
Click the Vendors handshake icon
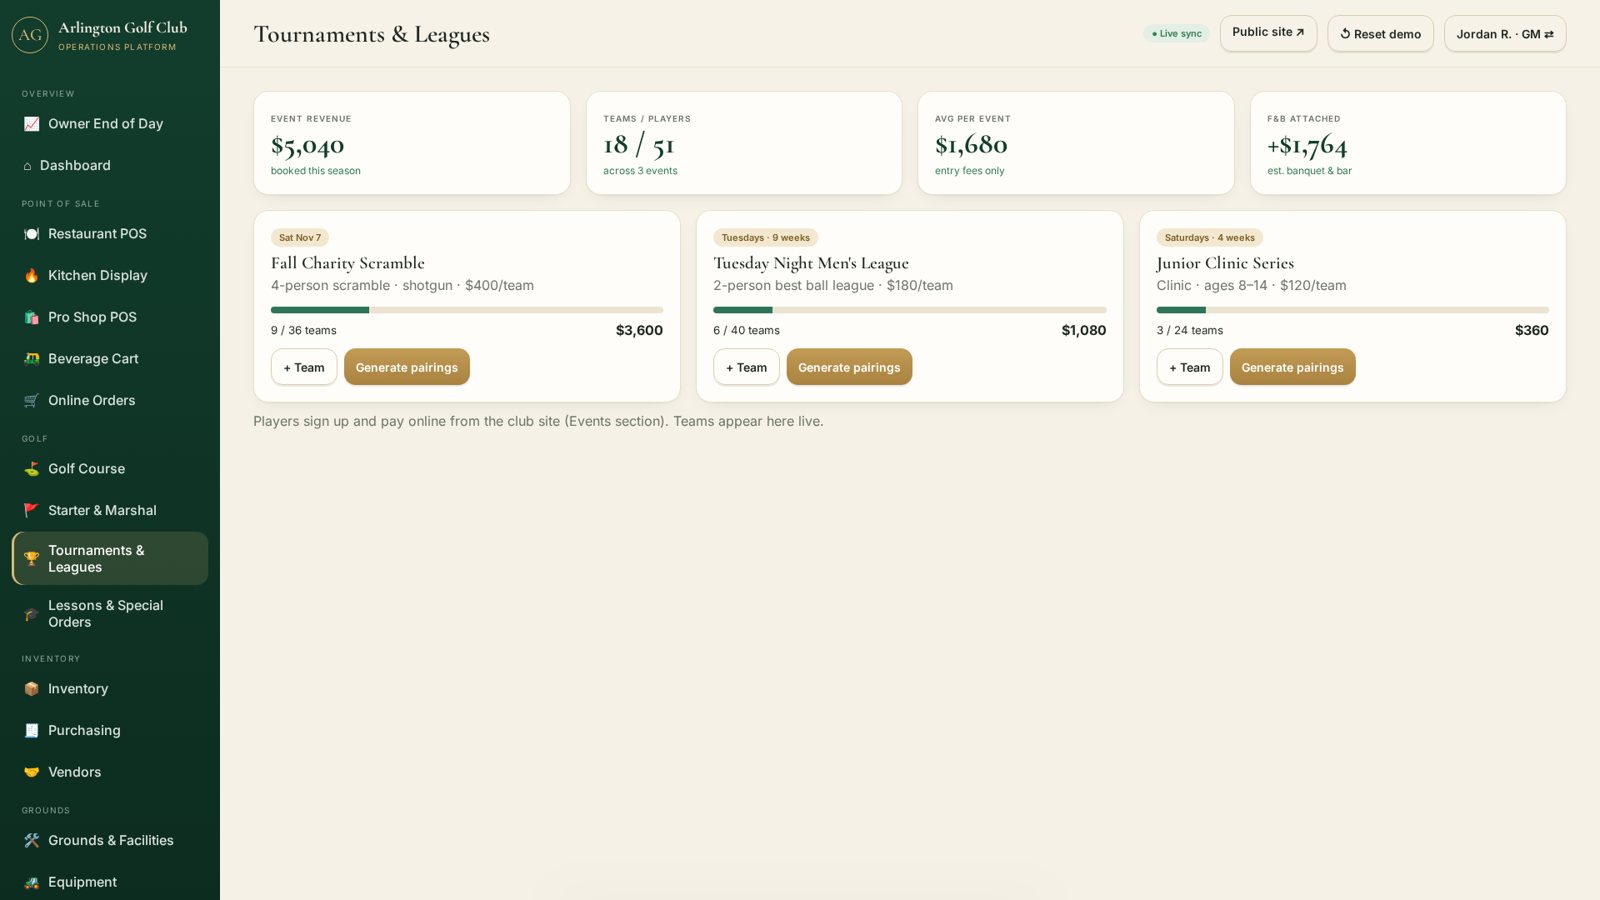(x=31, y=773)
